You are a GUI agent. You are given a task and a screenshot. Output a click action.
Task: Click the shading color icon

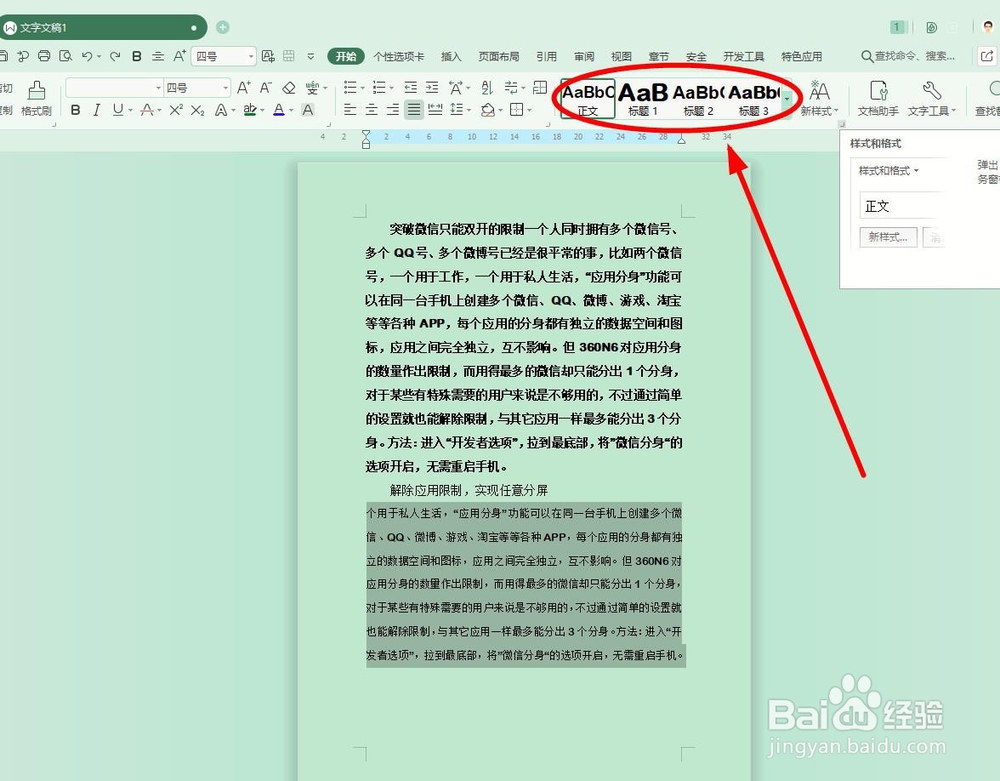486,109
